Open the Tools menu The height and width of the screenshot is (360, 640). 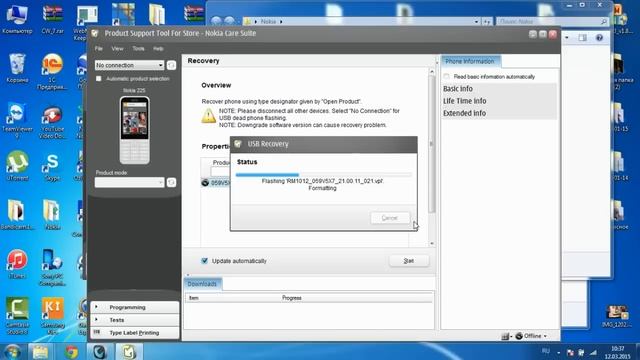138,49
